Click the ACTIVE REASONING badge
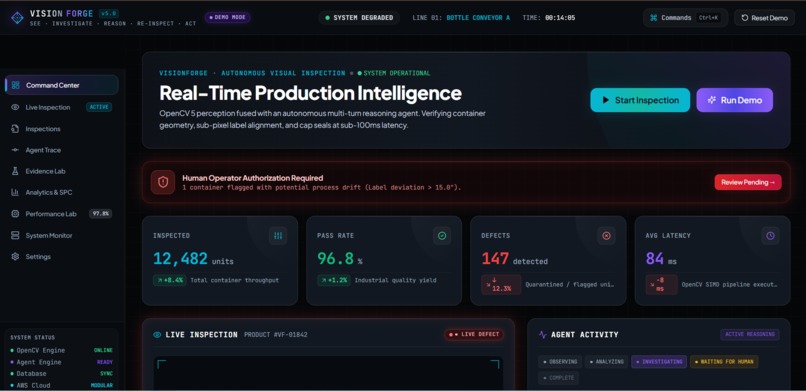Image resolution: width=806 pixels, height=391 pixels. 750,334
